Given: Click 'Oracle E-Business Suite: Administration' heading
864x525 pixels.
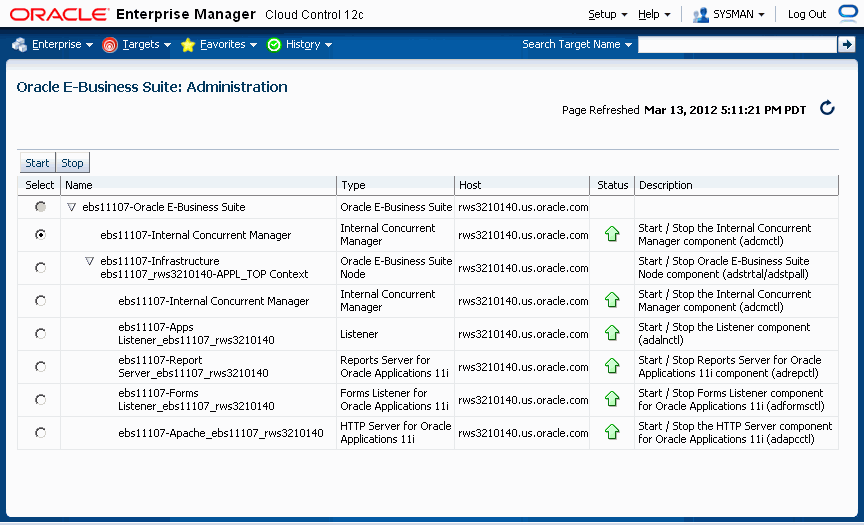Looking at the screenshot, I should tap(152, 86).
